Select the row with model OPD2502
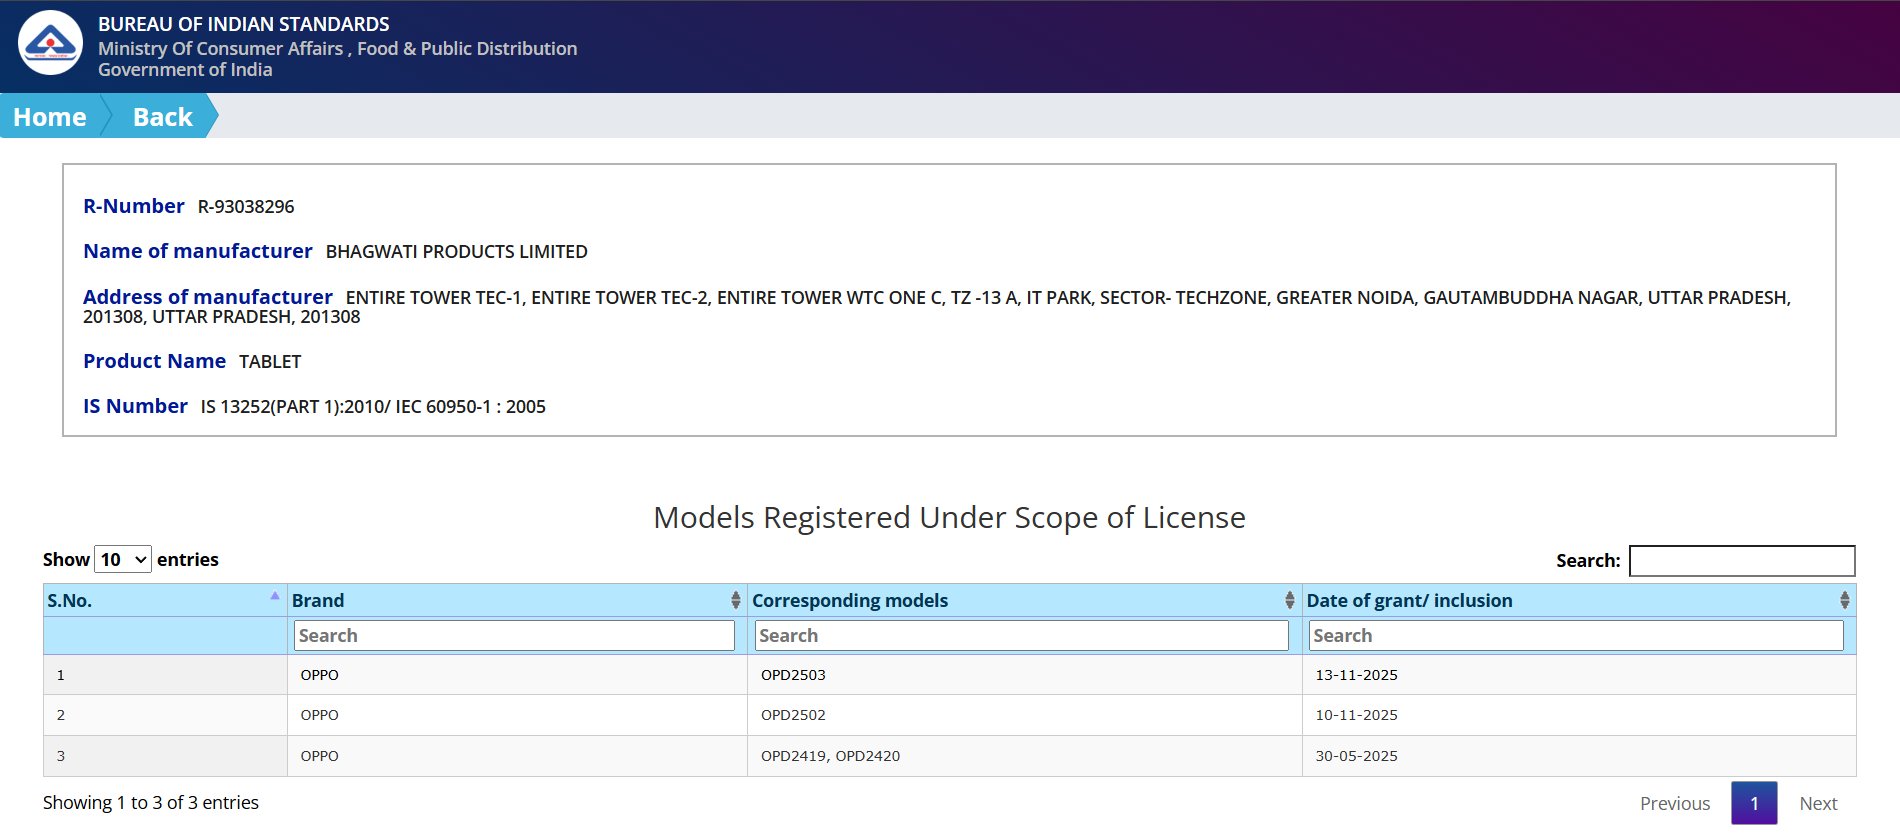 point(793,715)
